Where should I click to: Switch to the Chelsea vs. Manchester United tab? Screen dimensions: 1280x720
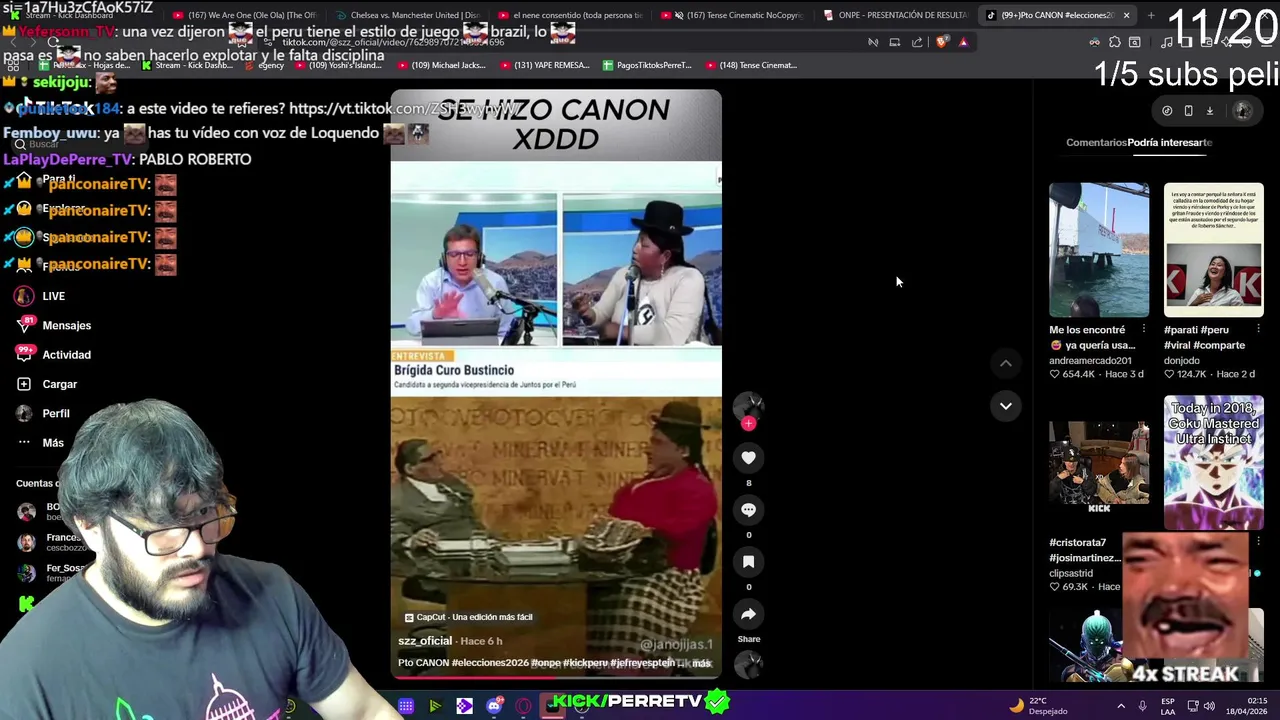[406, 15]
